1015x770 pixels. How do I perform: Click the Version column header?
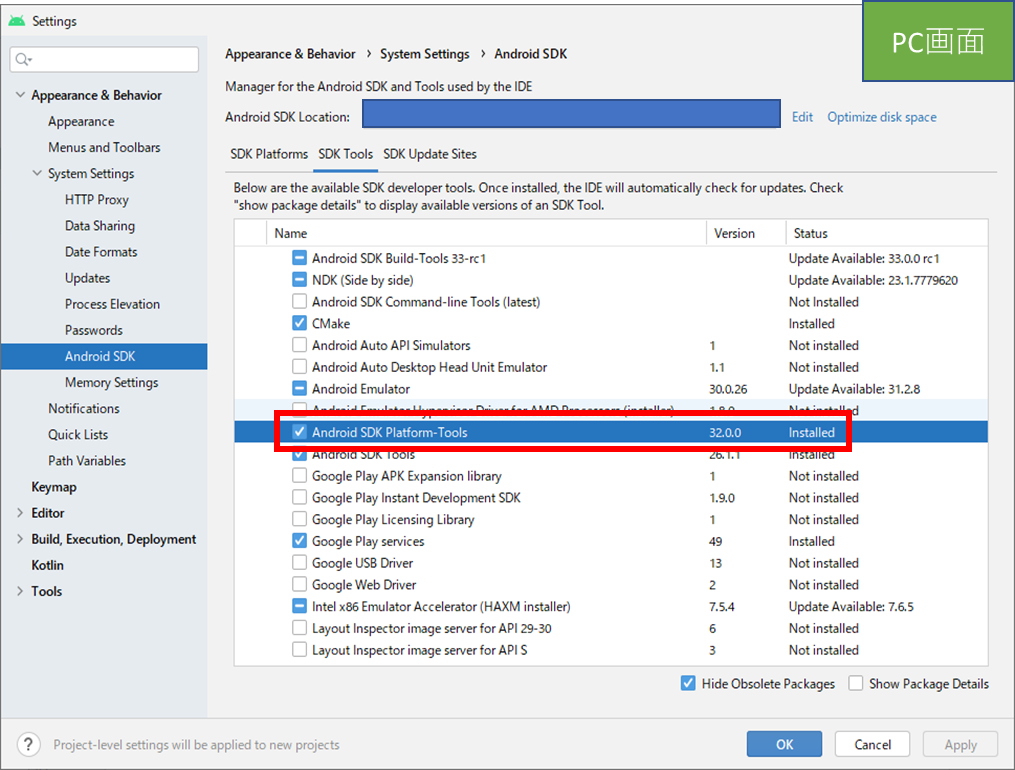(746, 233)
